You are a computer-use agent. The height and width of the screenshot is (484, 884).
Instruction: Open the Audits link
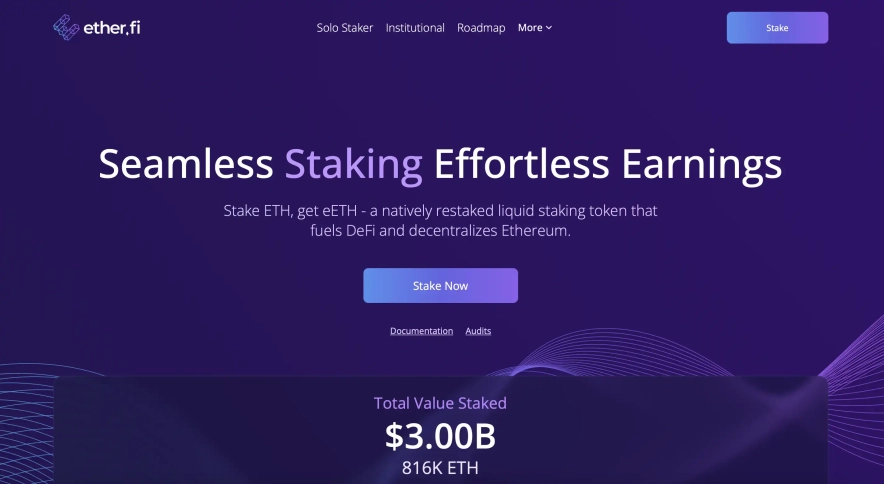tap(478, 331)
